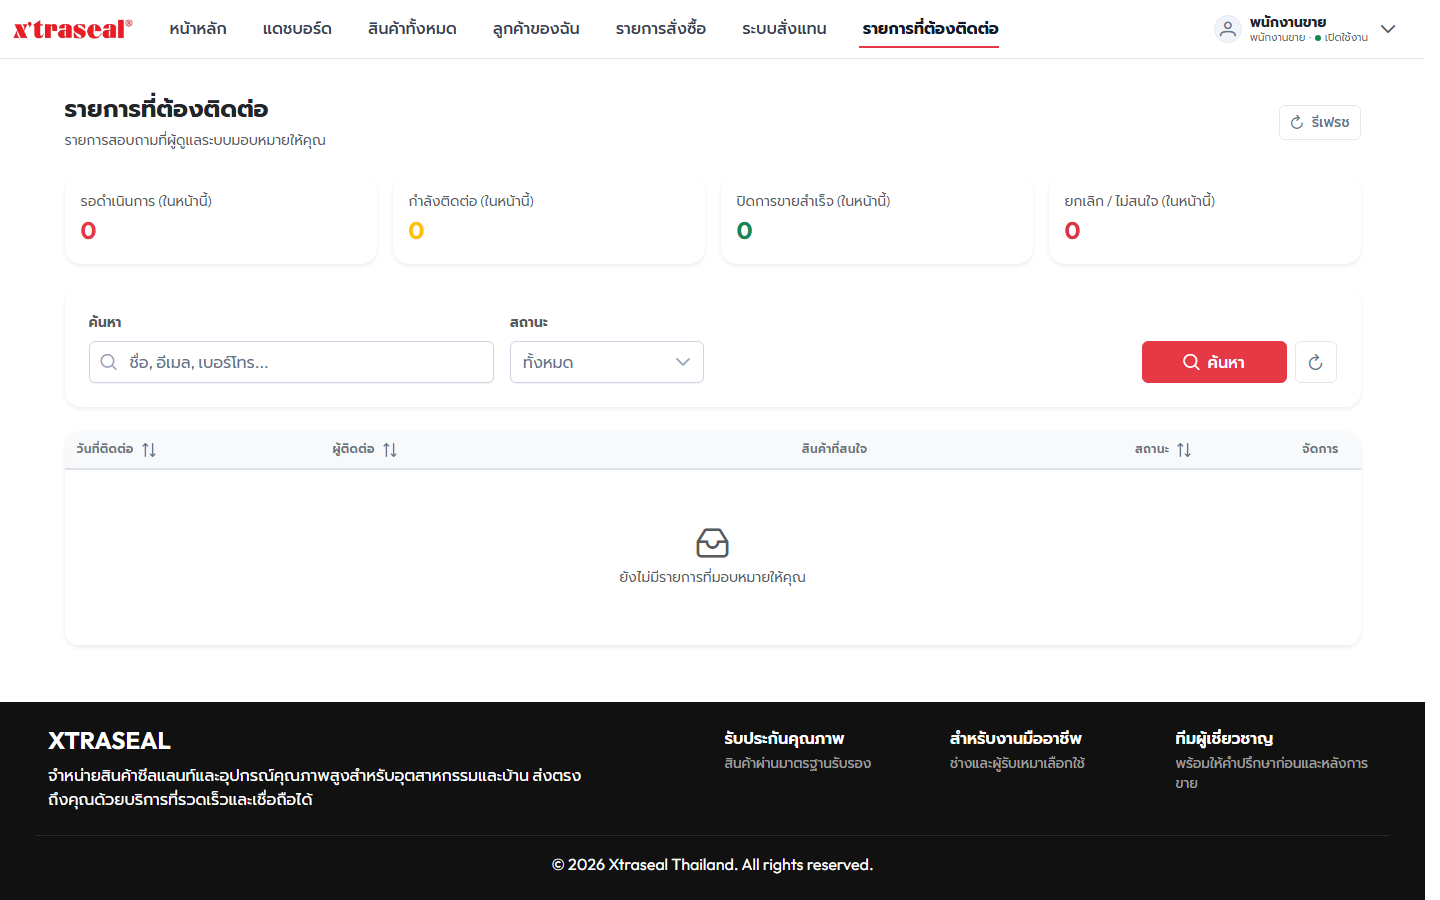The height and width of the screenshot is (900, 1440).
Task: Click the empty inbox icon
Action: click(x=712, y=543)
